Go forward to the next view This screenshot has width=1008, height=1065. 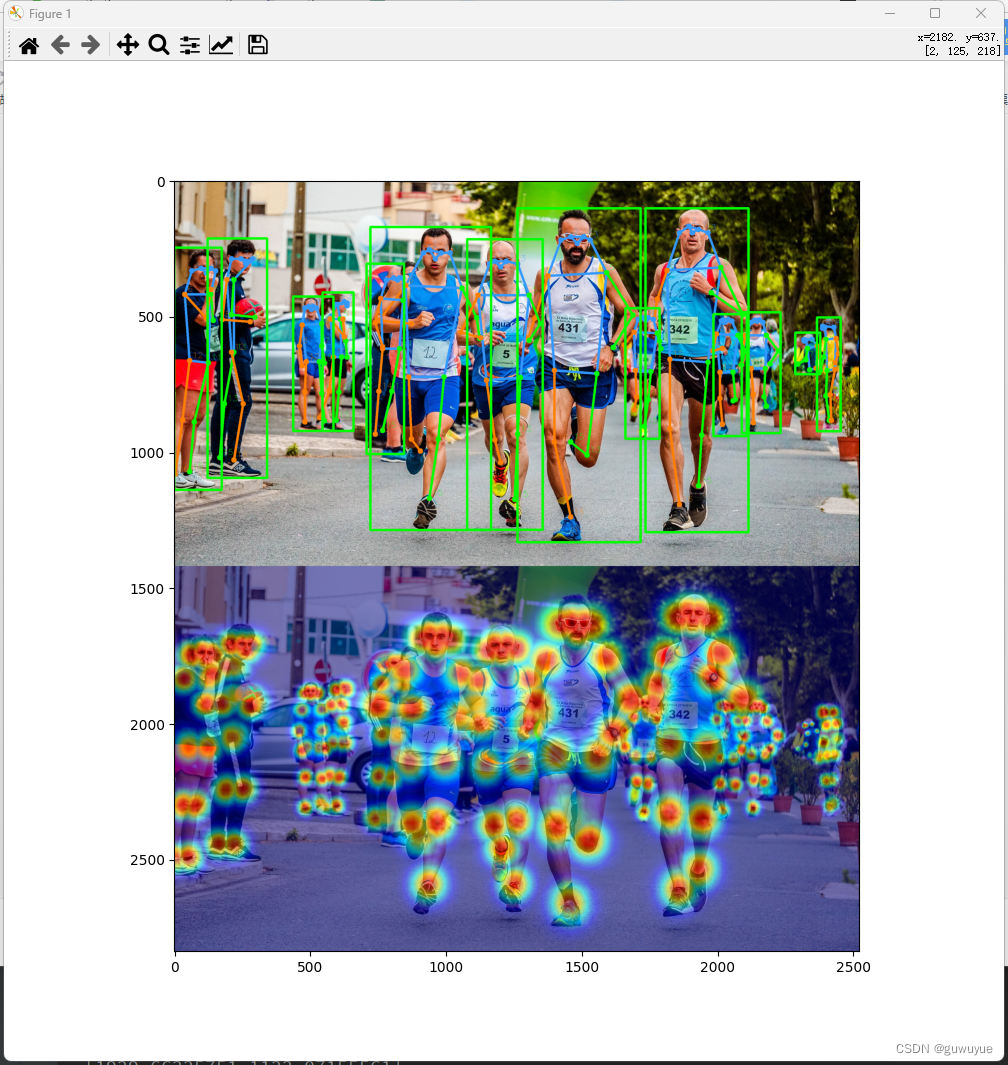point(90,46)
